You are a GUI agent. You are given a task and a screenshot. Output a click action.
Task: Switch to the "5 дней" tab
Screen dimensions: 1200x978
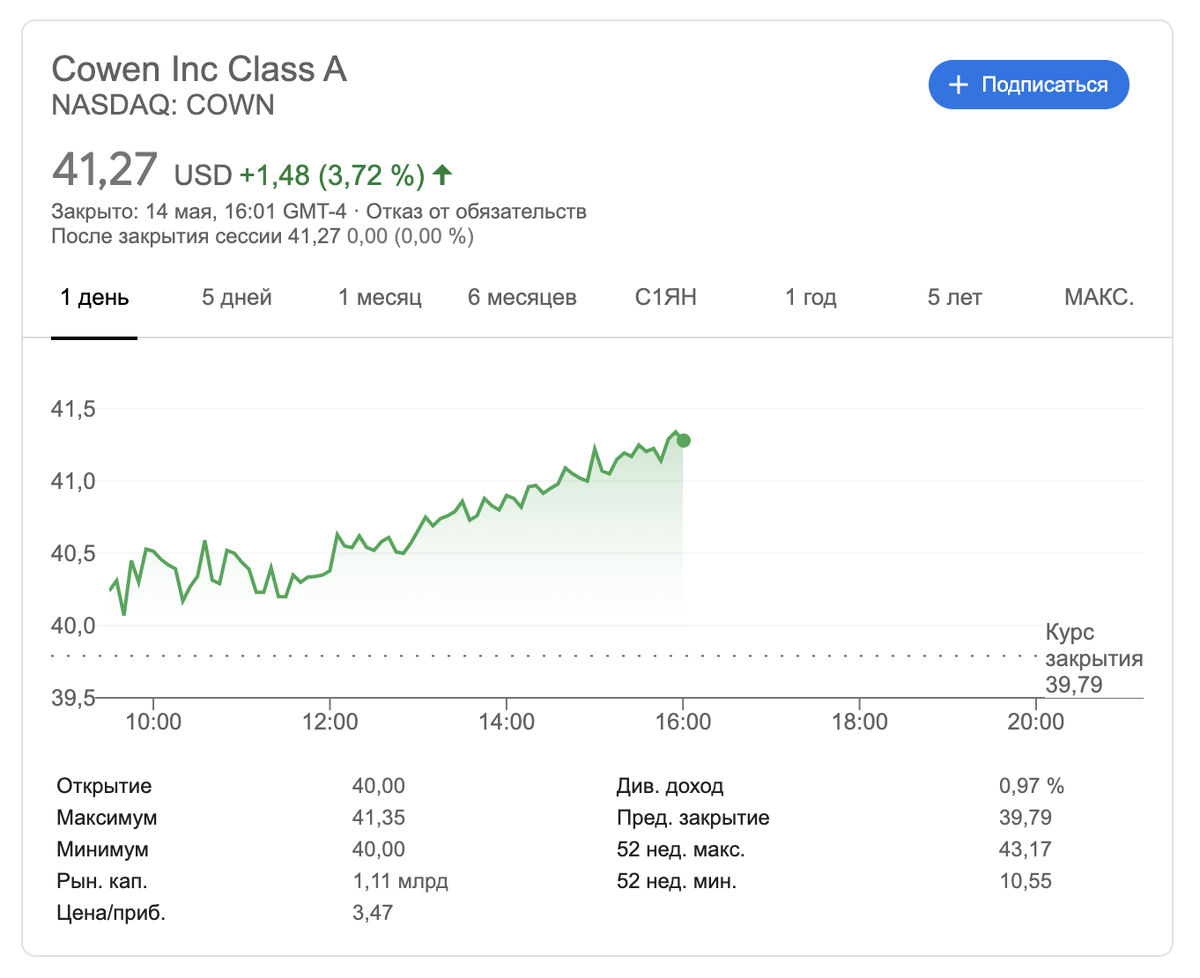click(237, 298)
